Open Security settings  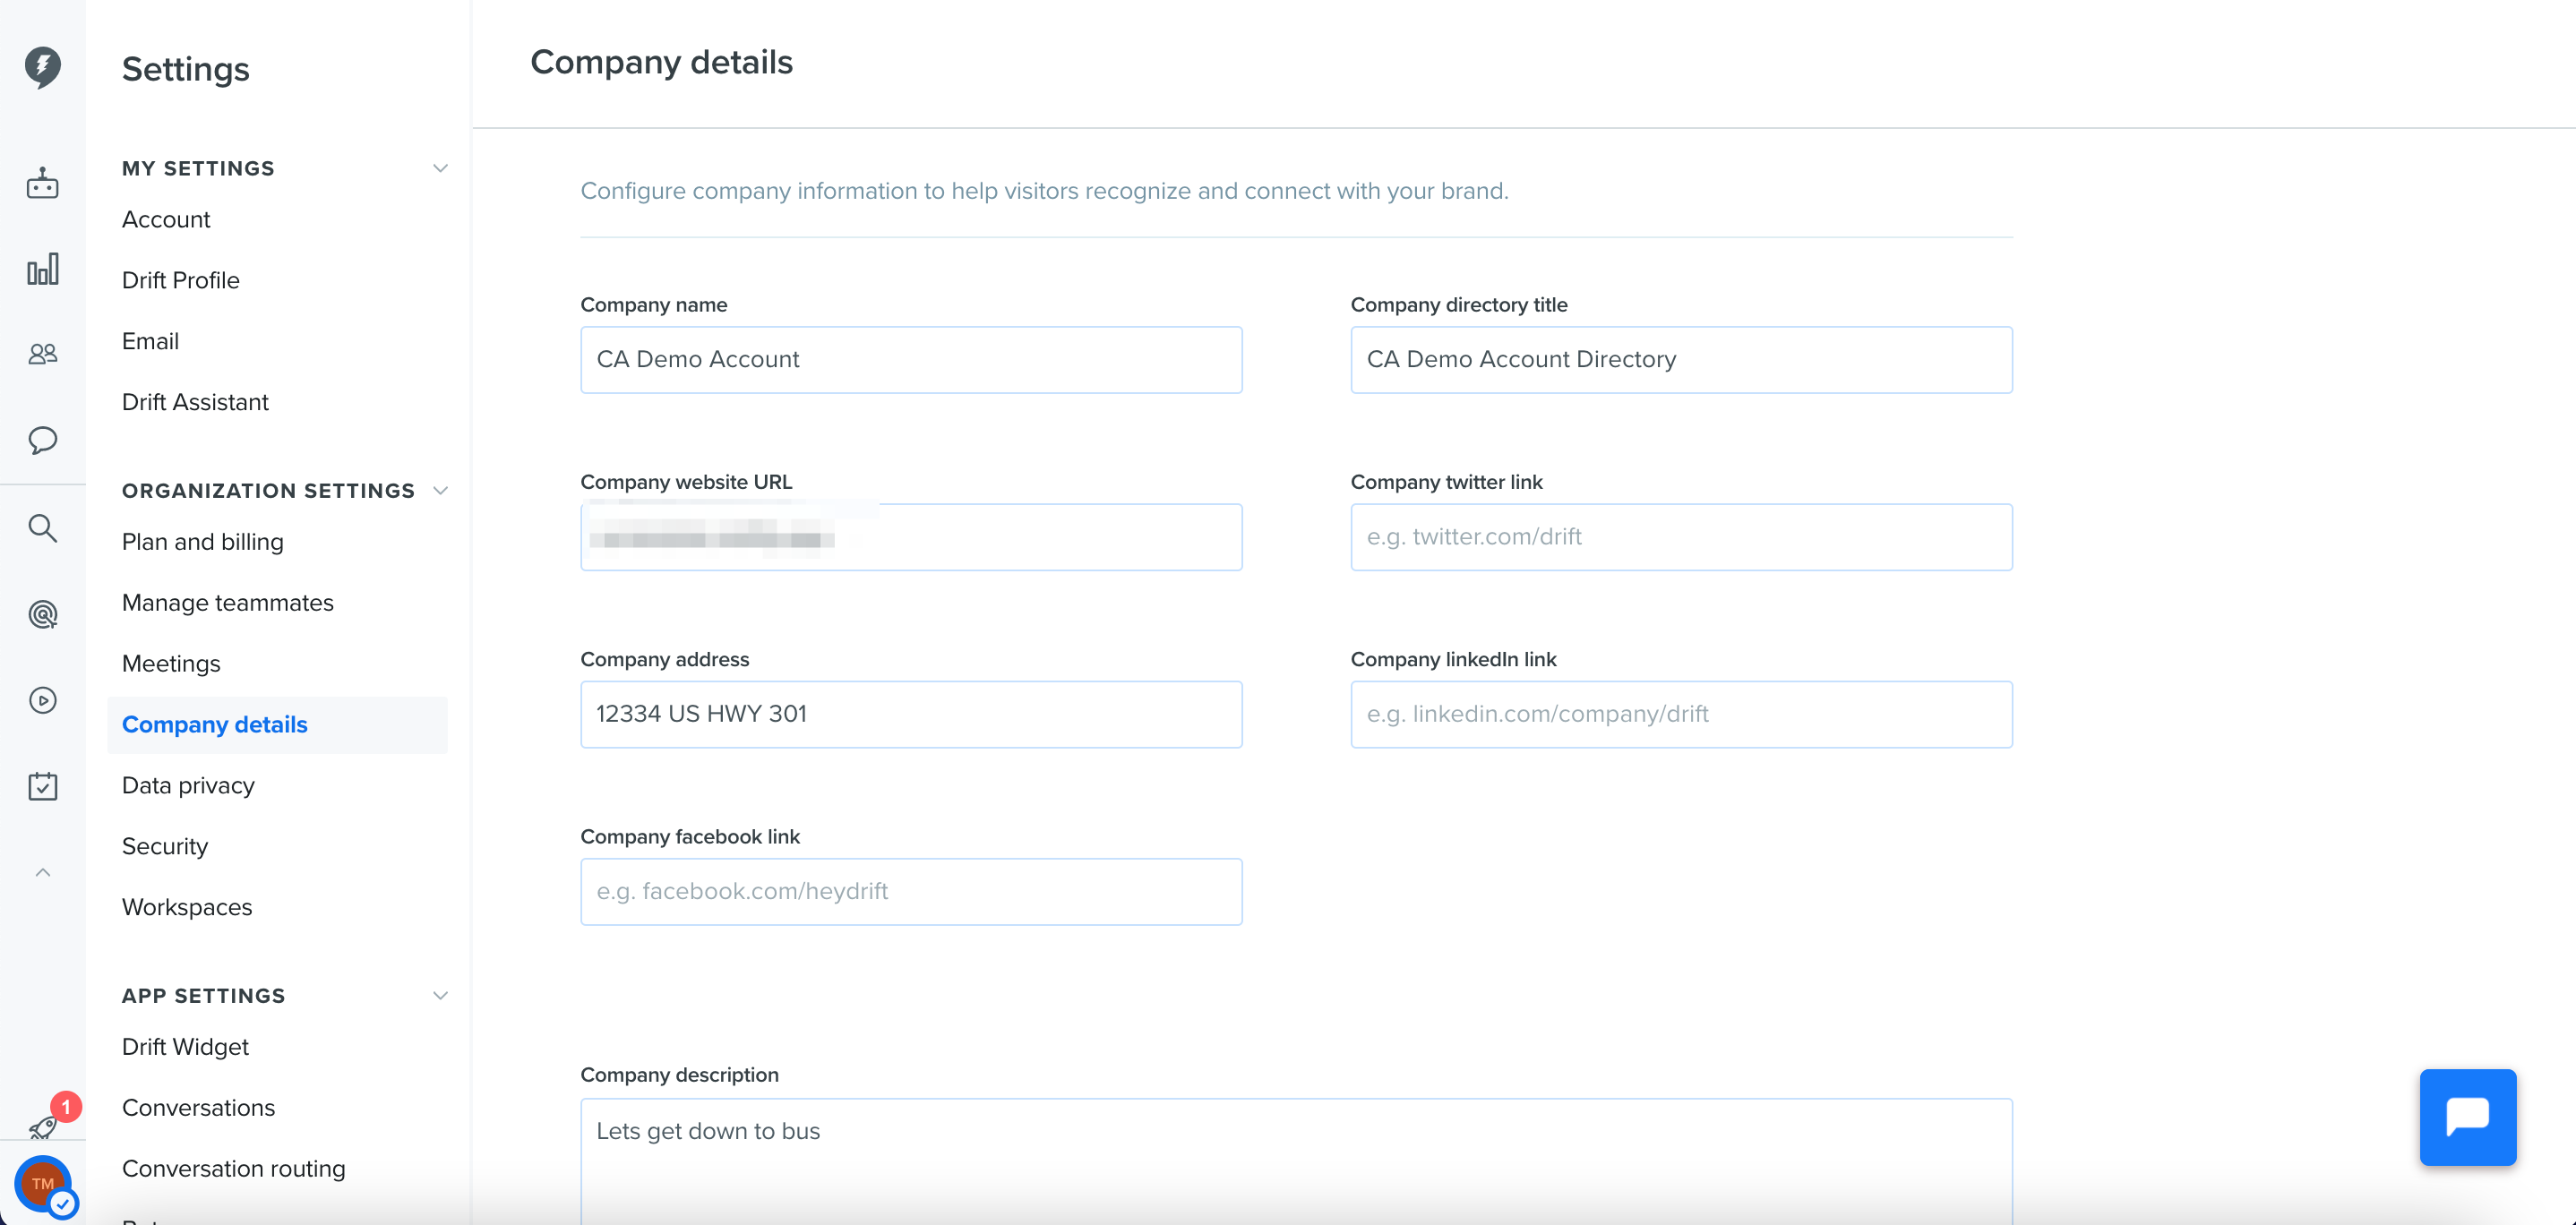click(x=165, y=847)
